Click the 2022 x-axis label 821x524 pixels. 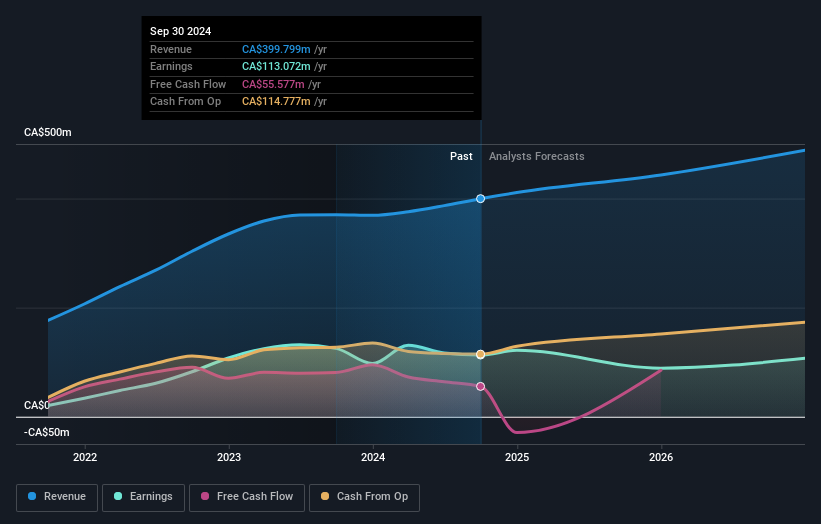pos(85,457)
